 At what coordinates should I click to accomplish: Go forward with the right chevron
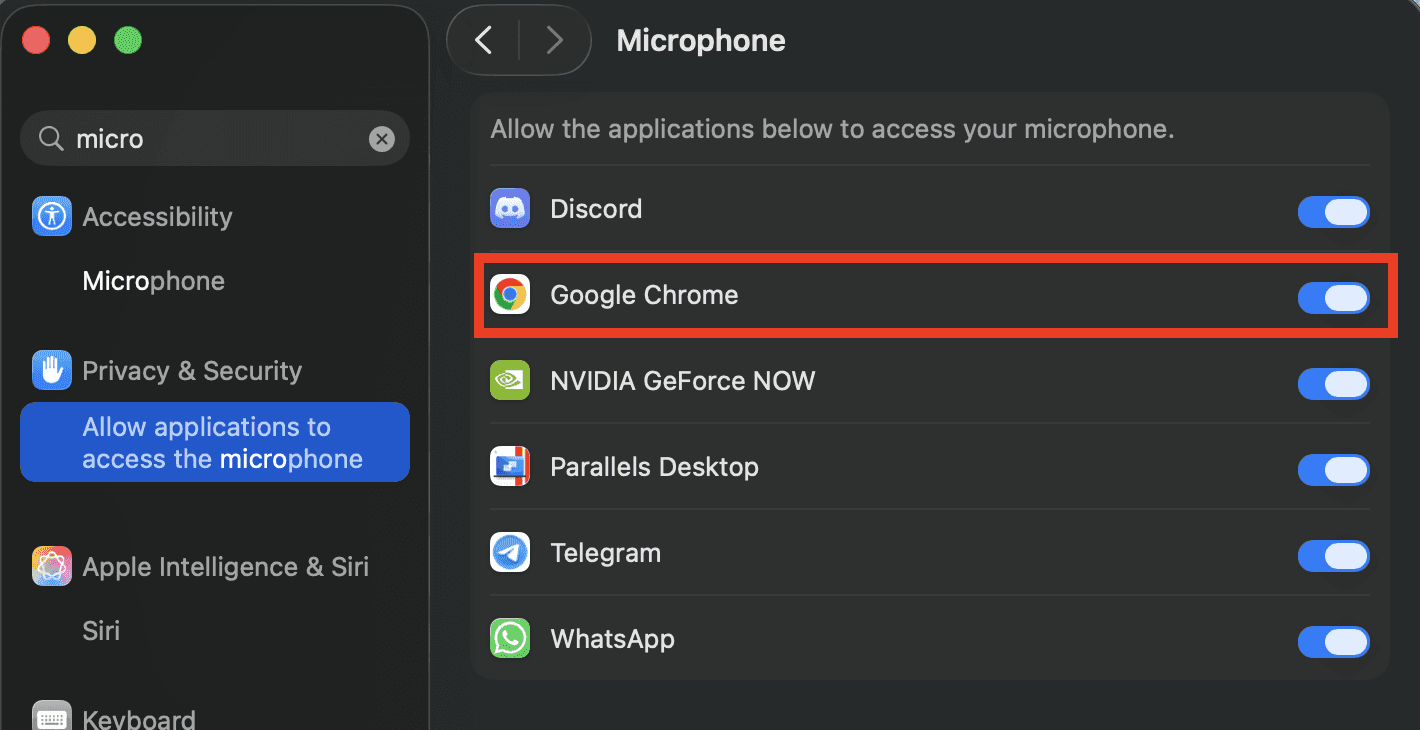click(554, 40)
